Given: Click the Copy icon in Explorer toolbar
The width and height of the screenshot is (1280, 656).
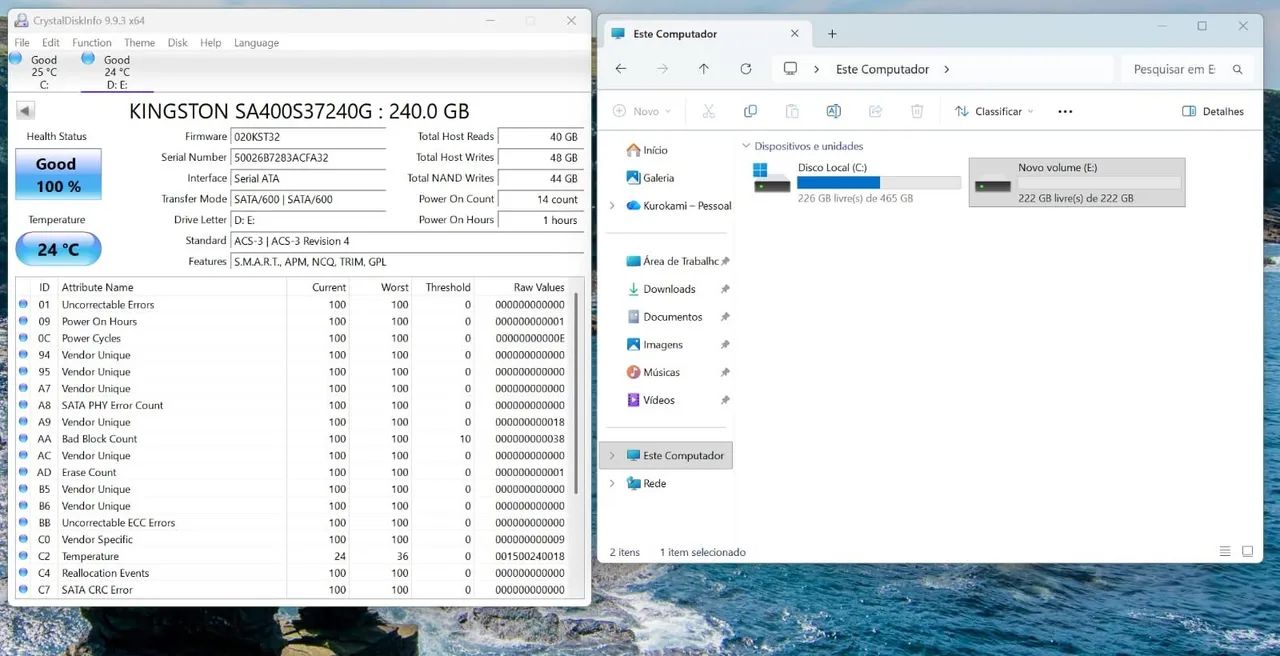Looking at the screenshot, I should [750, 111].
